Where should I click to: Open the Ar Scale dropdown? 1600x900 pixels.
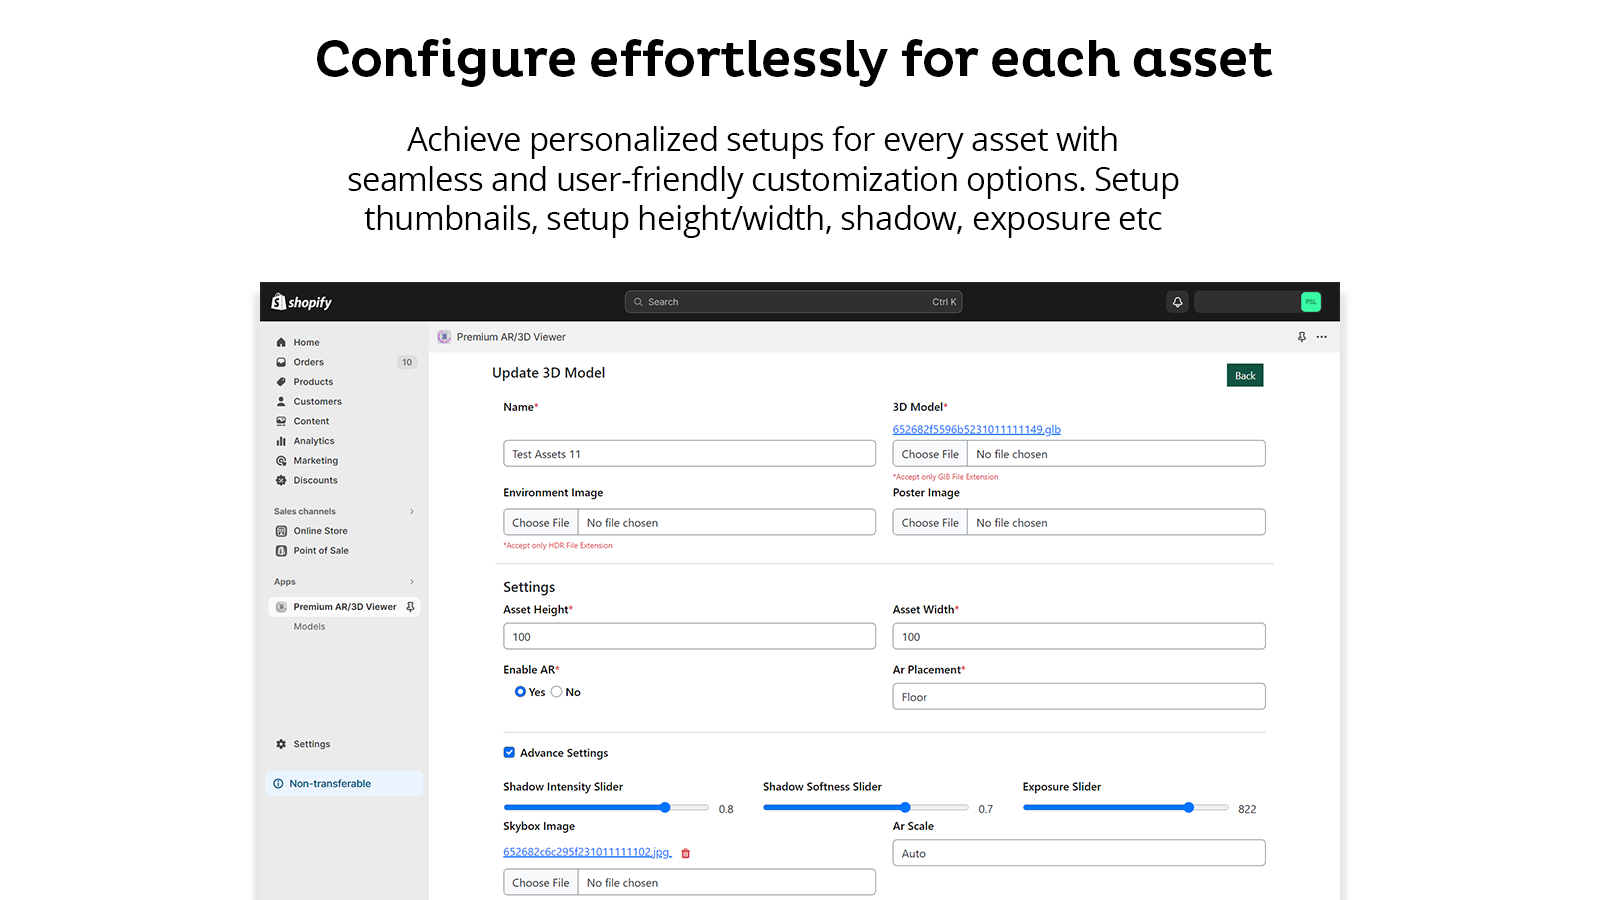click(x=1078, y=853)
